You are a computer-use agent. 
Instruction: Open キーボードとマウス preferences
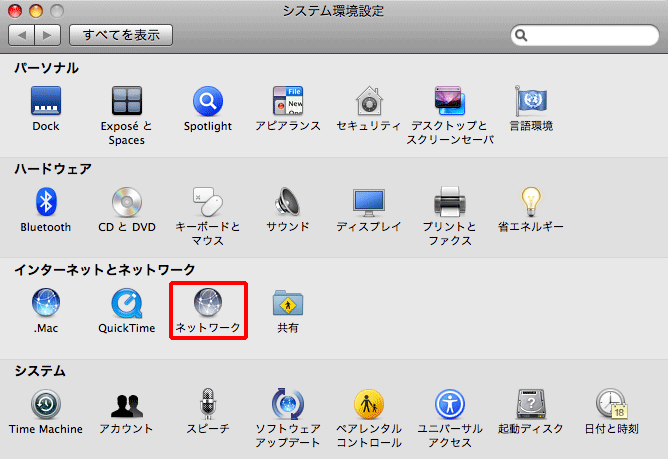[x=207, y=202]
